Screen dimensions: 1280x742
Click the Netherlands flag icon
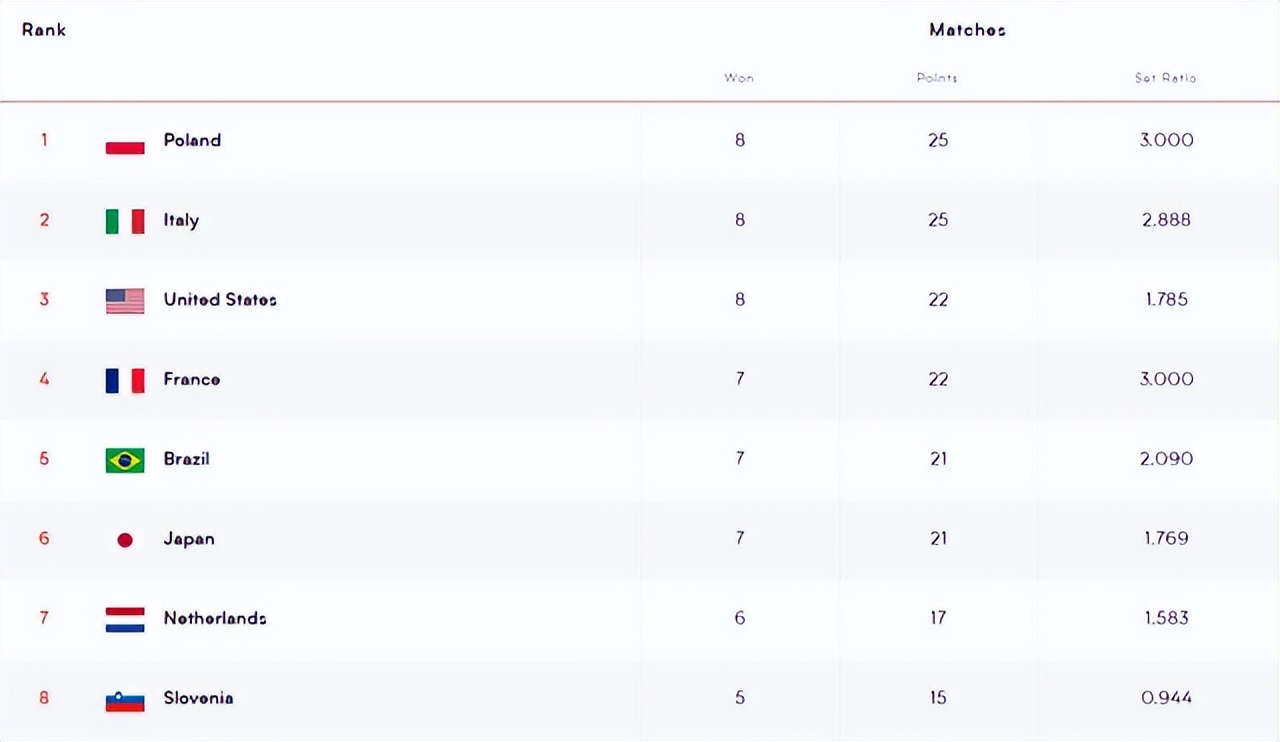click(x=125, y=620)
